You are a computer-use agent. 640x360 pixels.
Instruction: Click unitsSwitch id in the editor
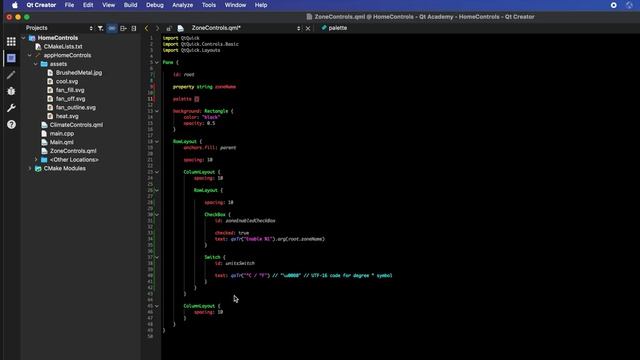coord(240,263)
